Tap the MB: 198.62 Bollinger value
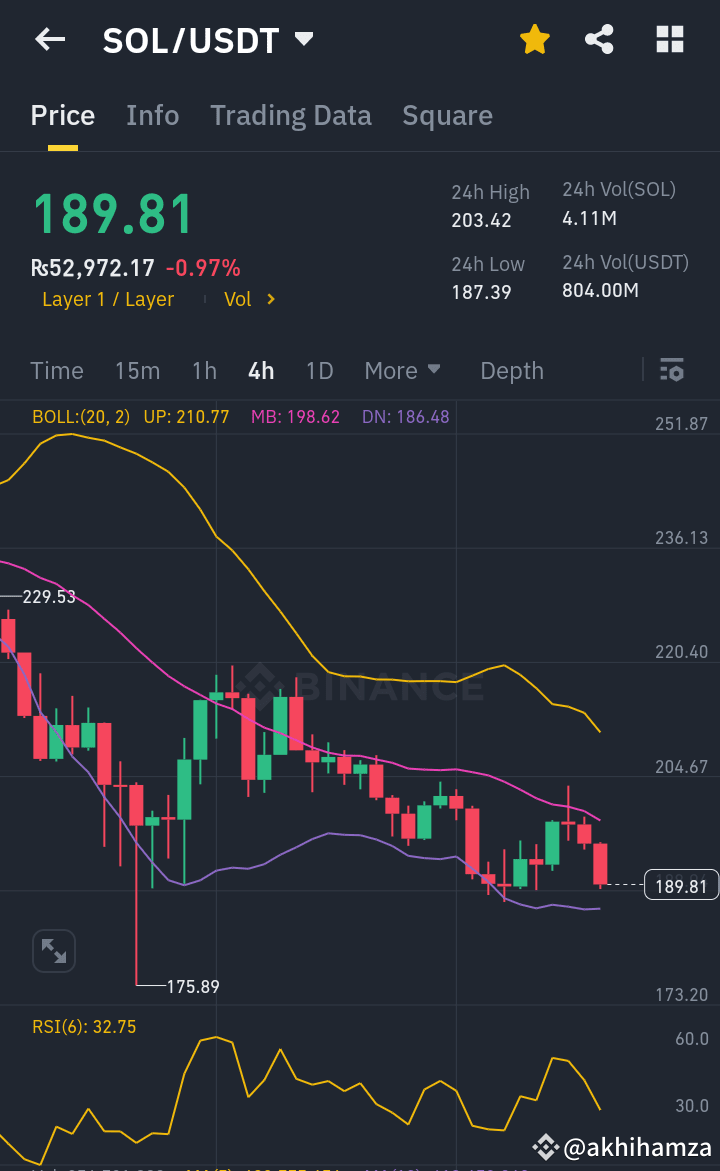The image size is (720, 1171). (295, 417)
